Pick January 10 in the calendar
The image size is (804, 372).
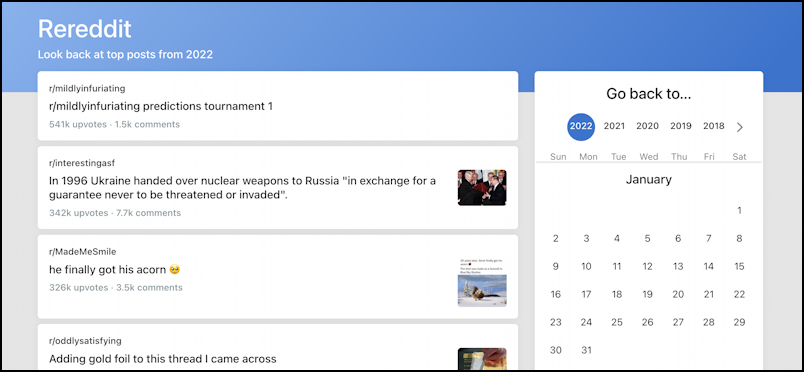click(x=586, y=266)
